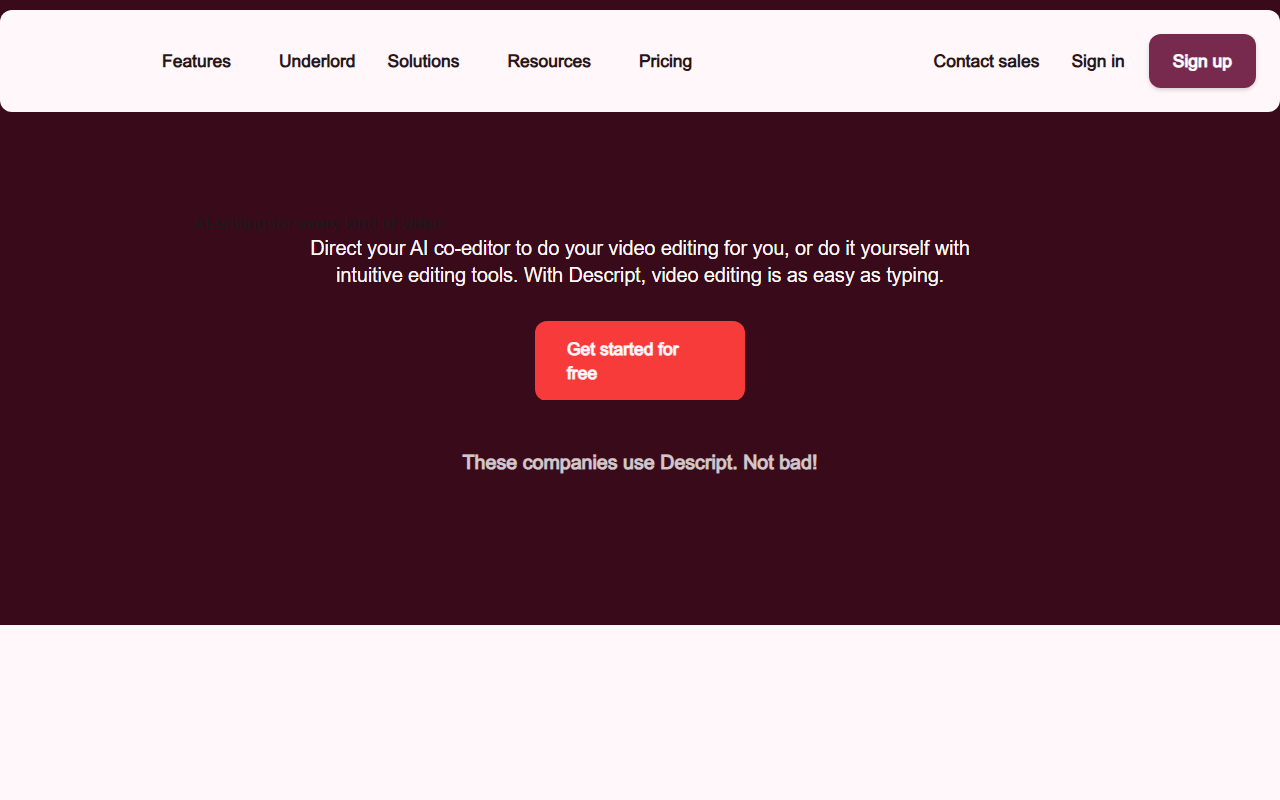Open the Solutions menu
1280x800 pixels.
click(x=423, y=61)
